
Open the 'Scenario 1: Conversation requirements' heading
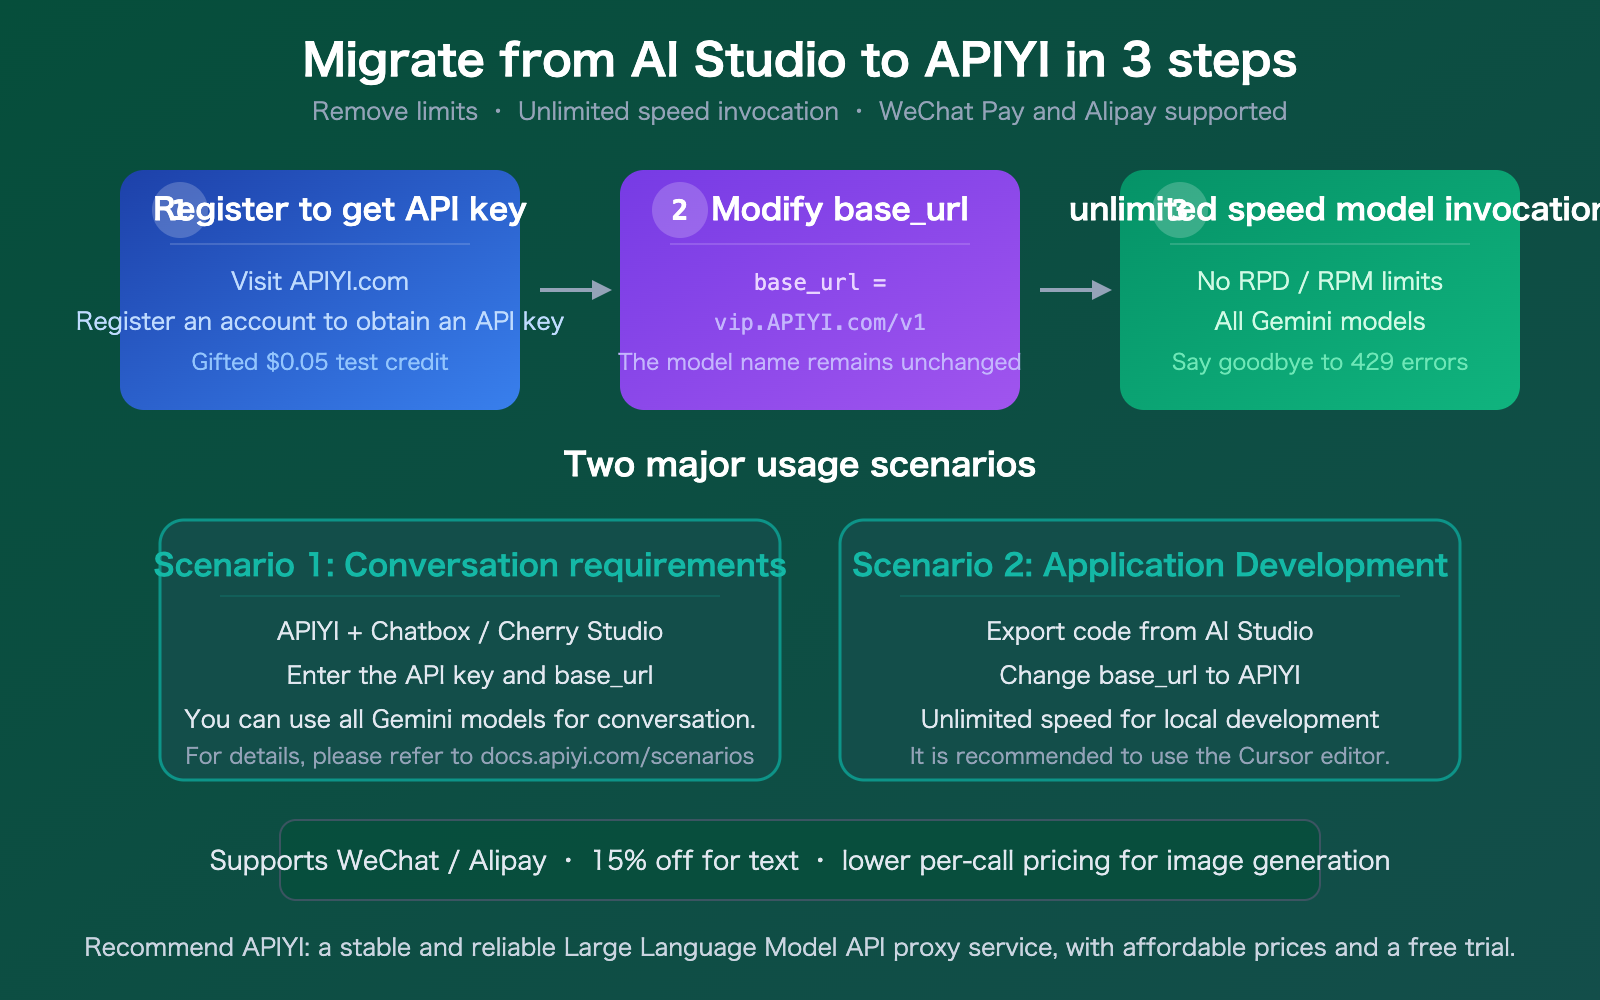[469, 565]
